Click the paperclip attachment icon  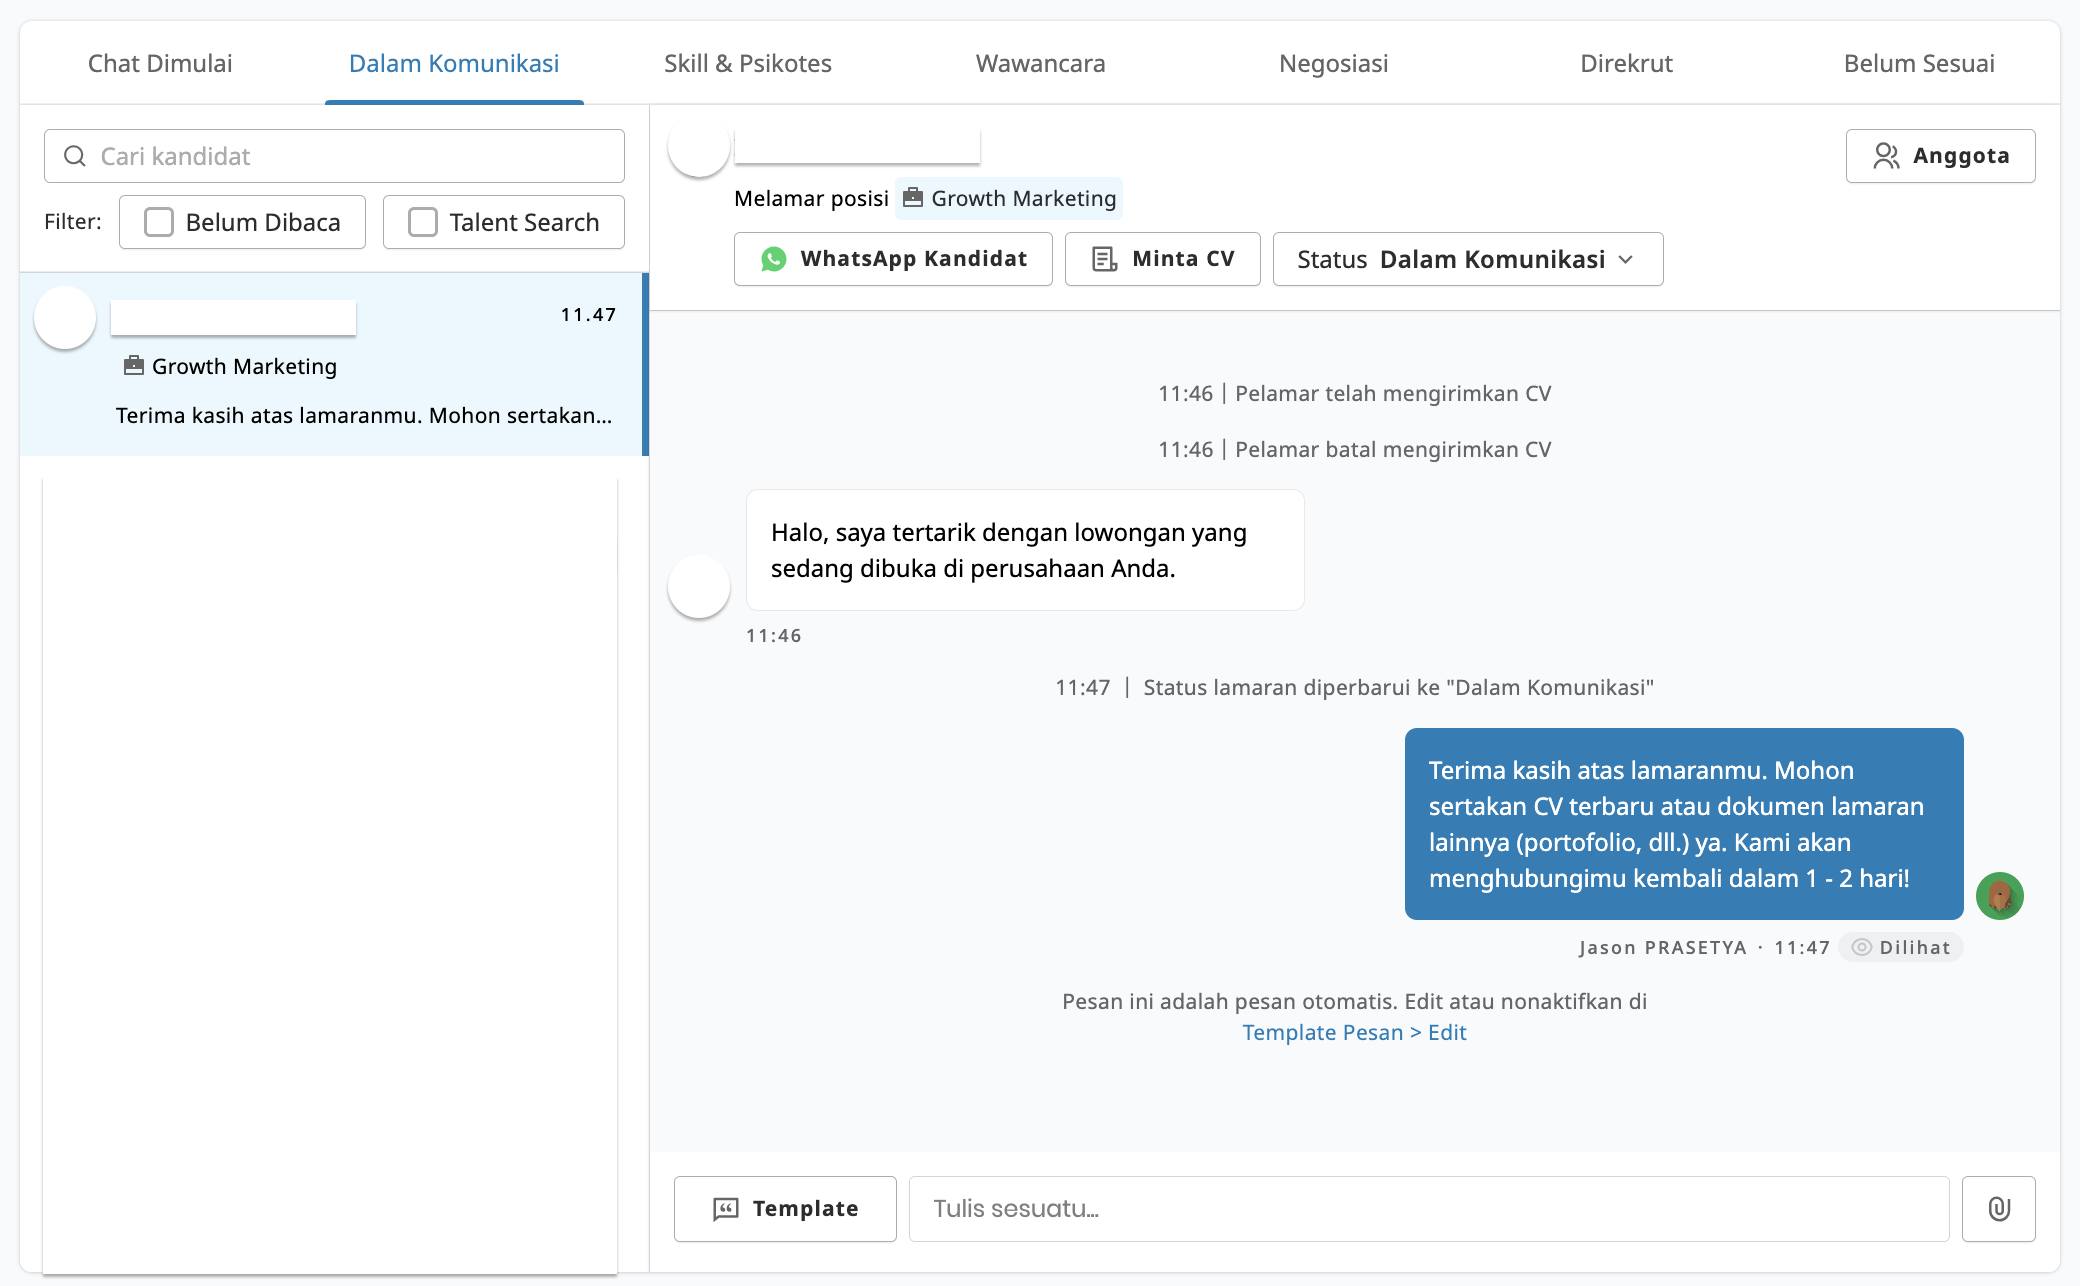(1998, 1209)
